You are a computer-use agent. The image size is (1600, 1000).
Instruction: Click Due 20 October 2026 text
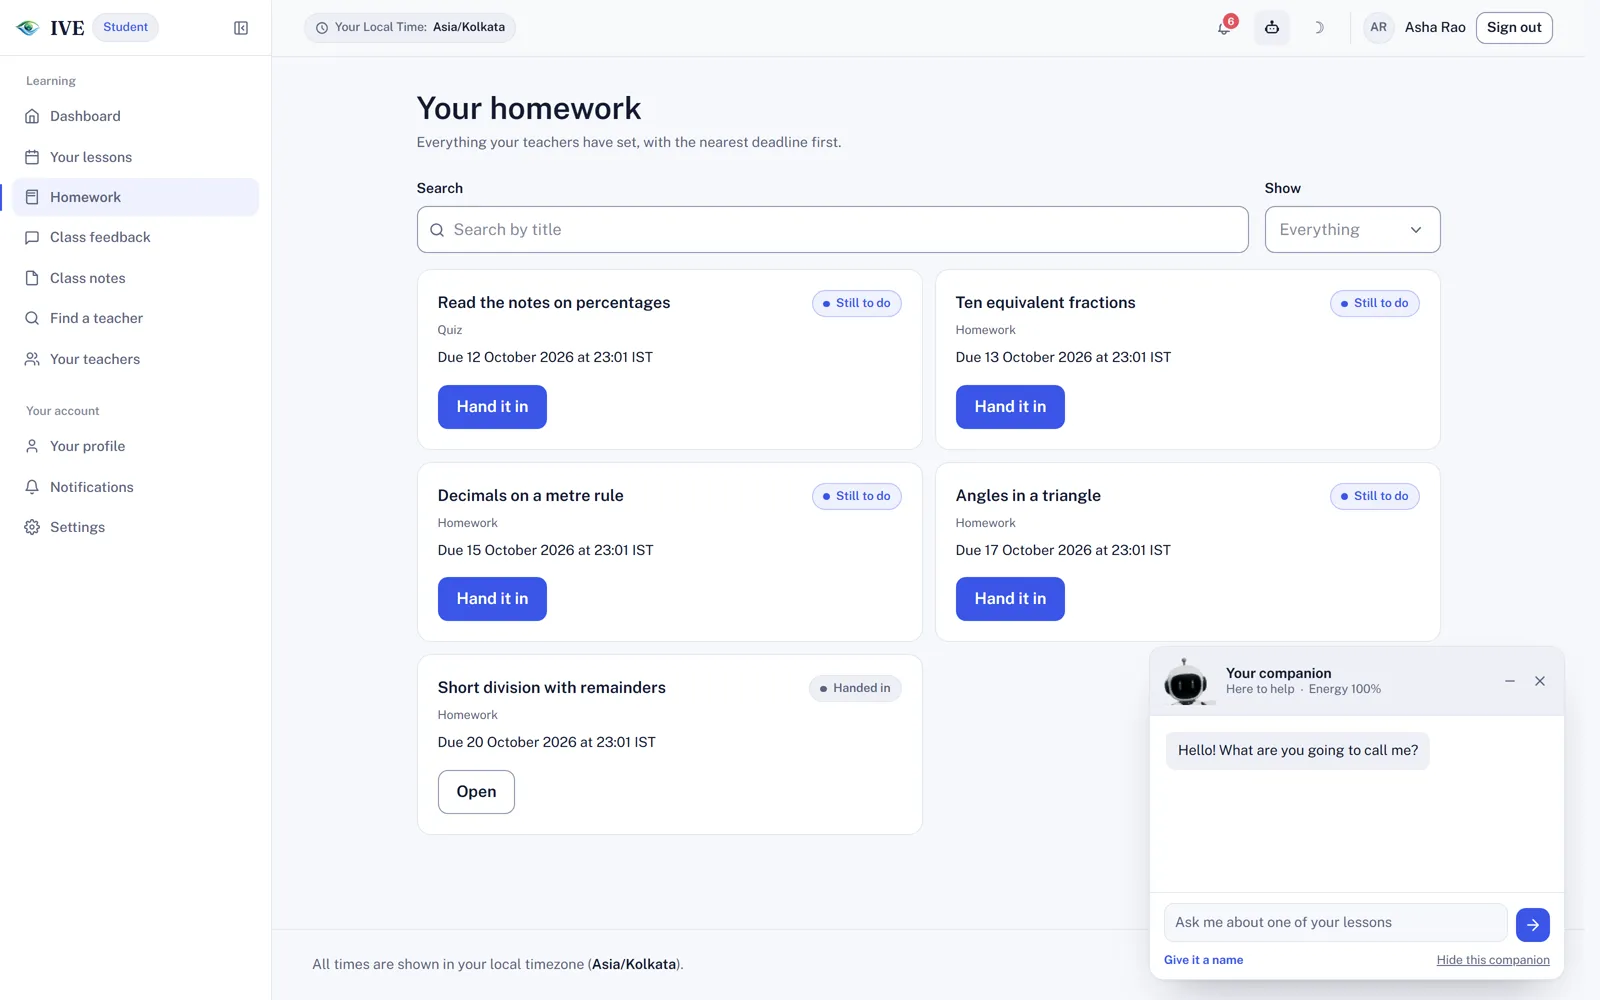pyautogui.click(x=547, y=742)
